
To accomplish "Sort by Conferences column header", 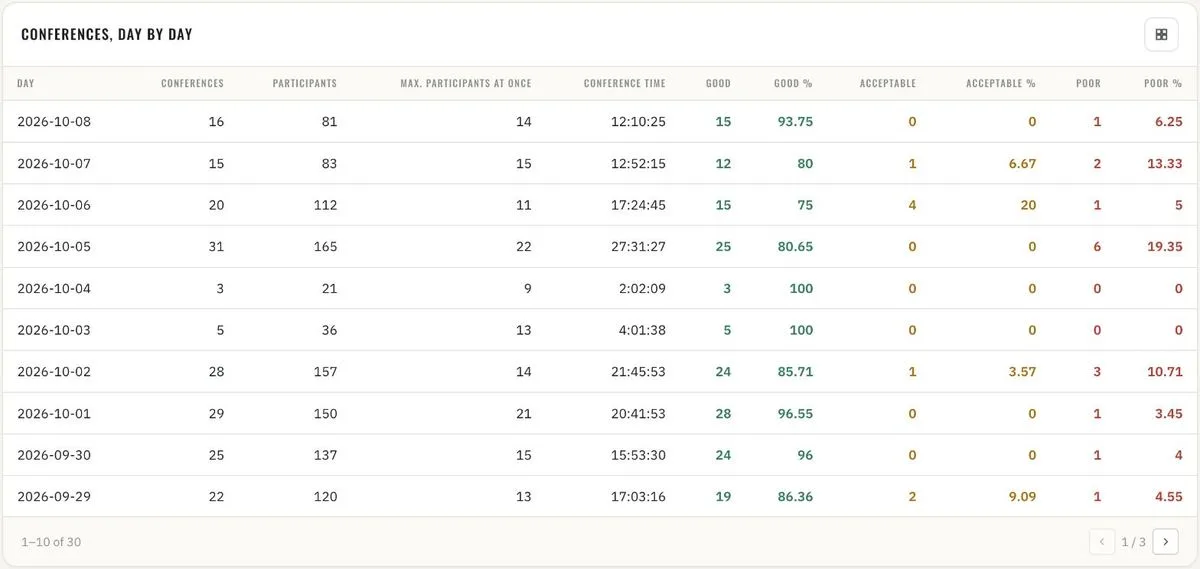I will (192, 83).
